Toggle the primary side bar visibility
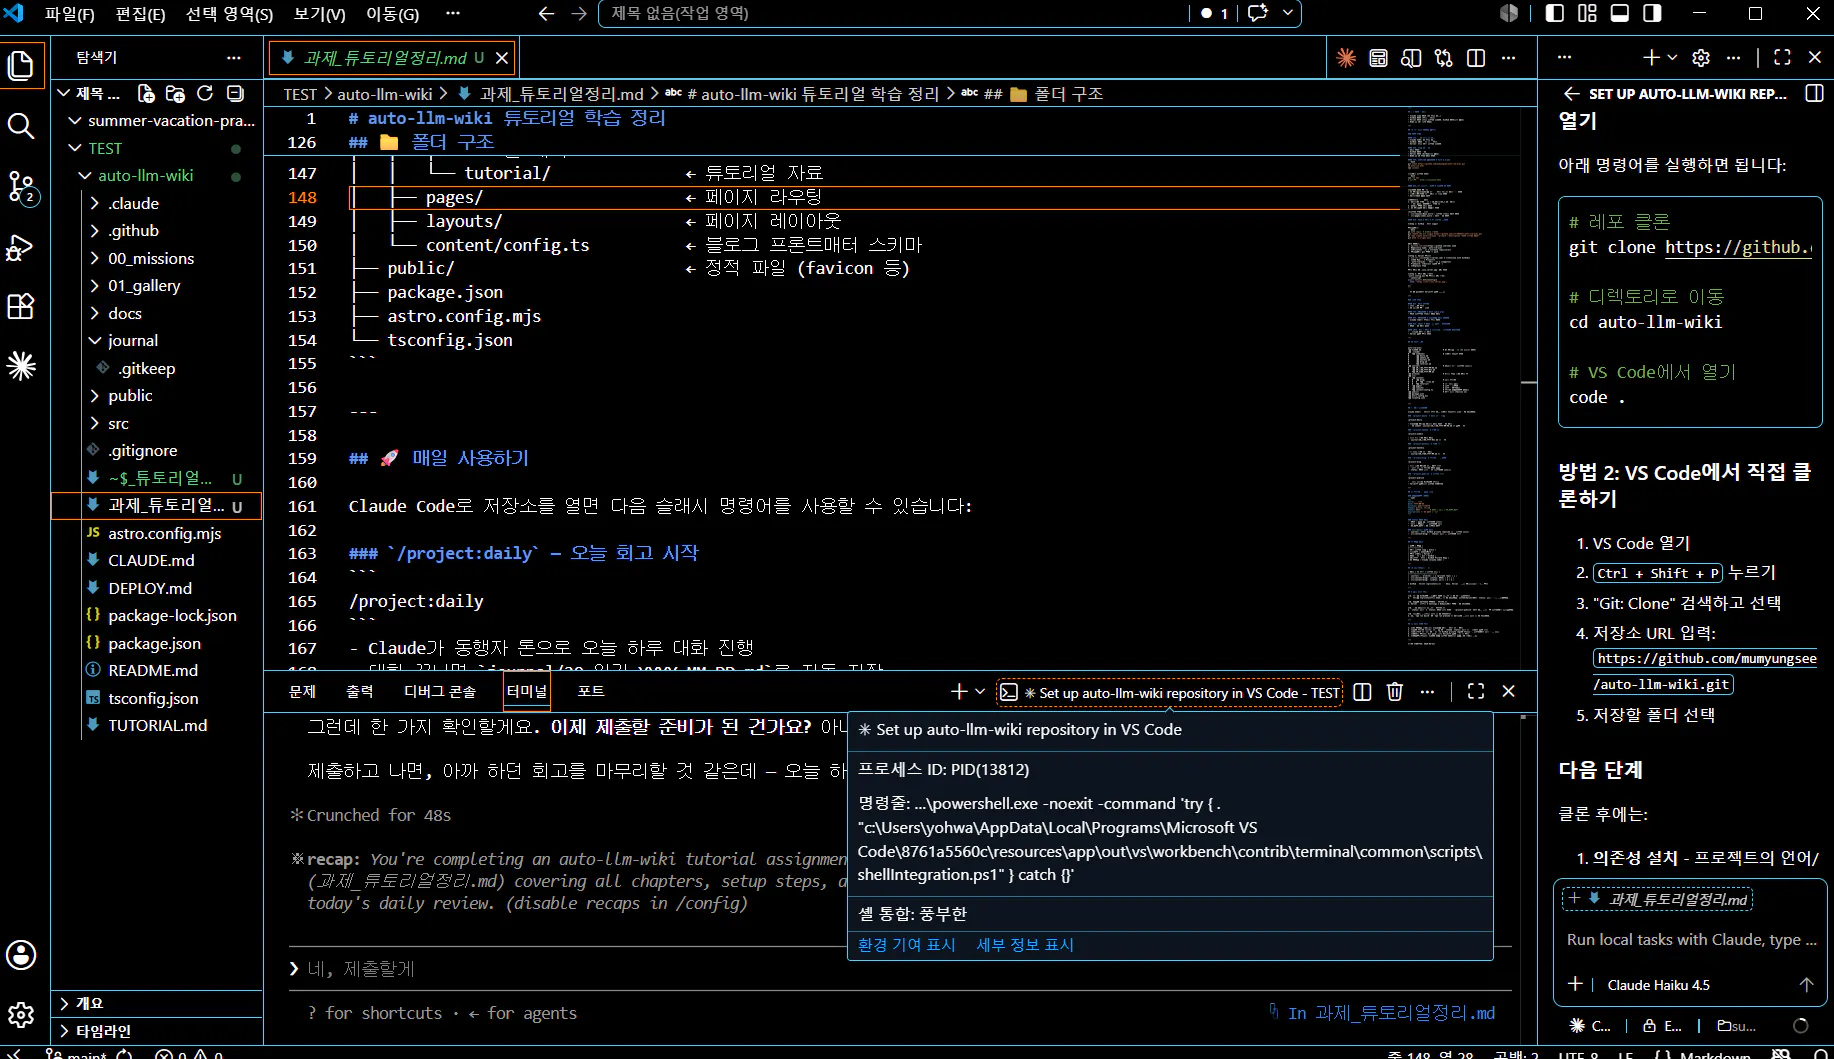1834x1059 pixels. pos(1555,14)
